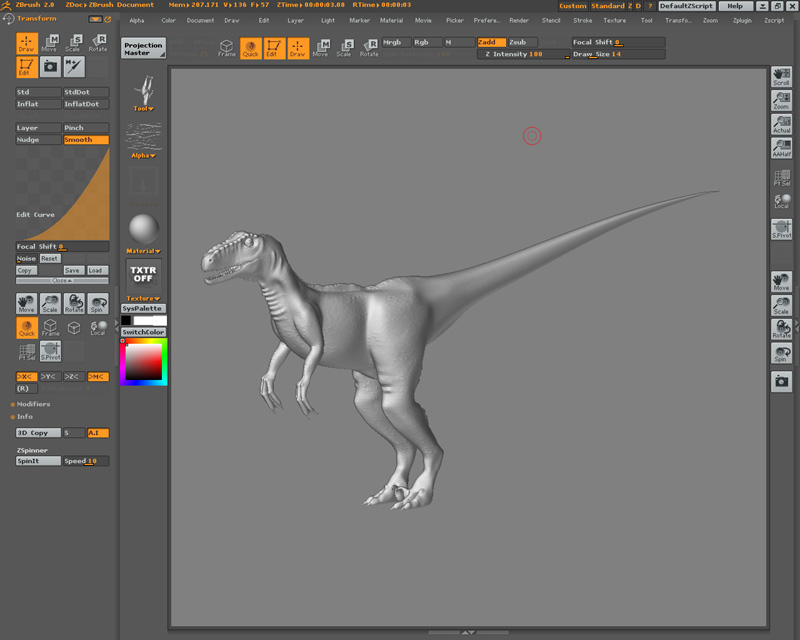Toggle the Mrgb button
Screen dimensions: 800x640
tap(396, 42)
